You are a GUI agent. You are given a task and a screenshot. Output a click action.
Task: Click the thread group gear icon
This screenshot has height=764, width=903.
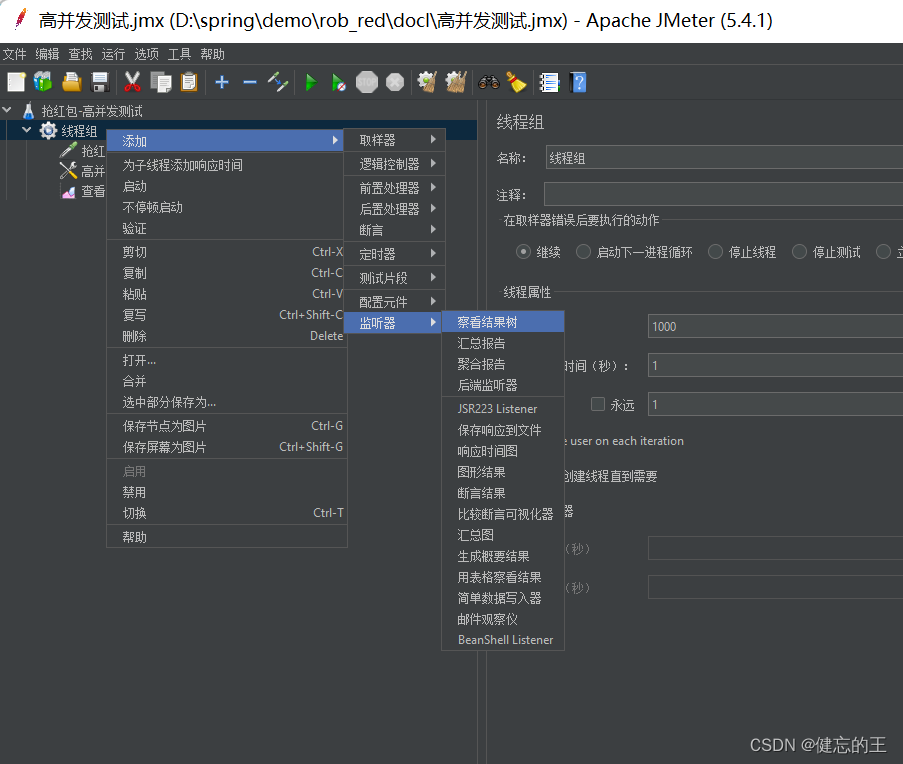48,131
